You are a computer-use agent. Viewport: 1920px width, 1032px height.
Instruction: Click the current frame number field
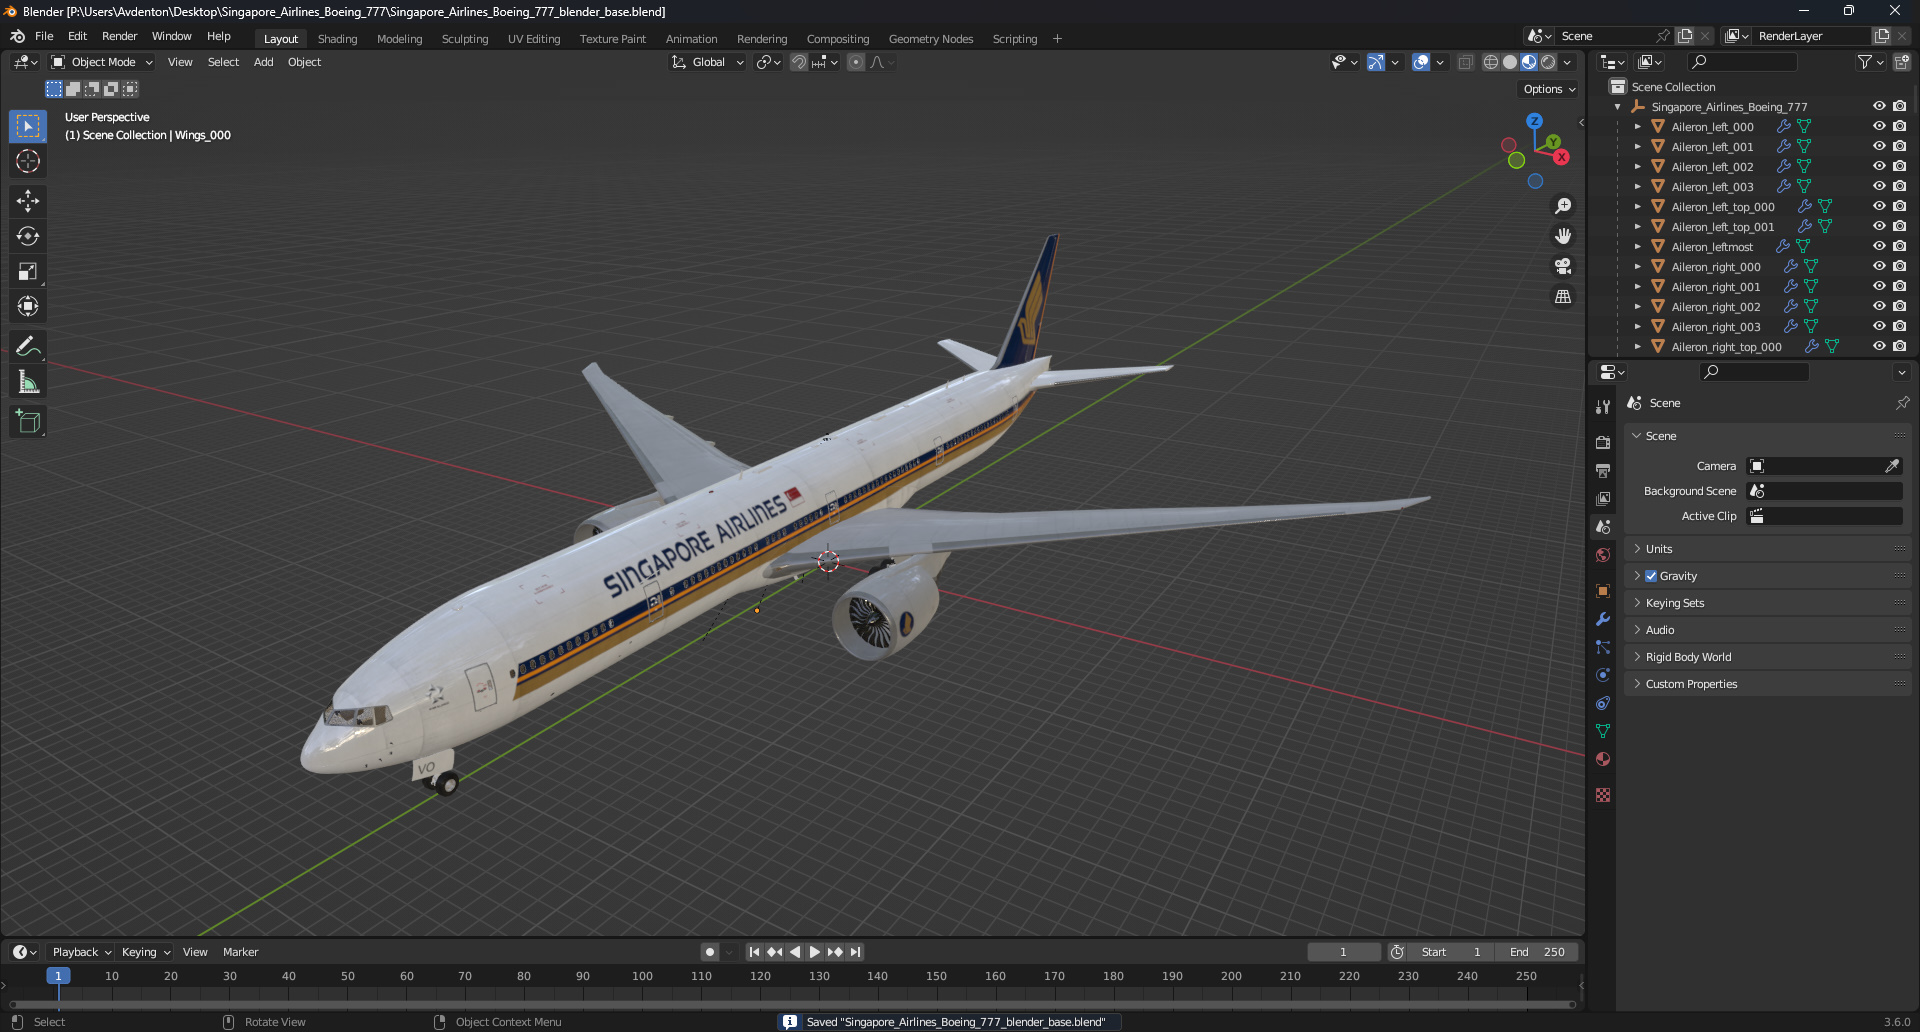[1343, 952]
